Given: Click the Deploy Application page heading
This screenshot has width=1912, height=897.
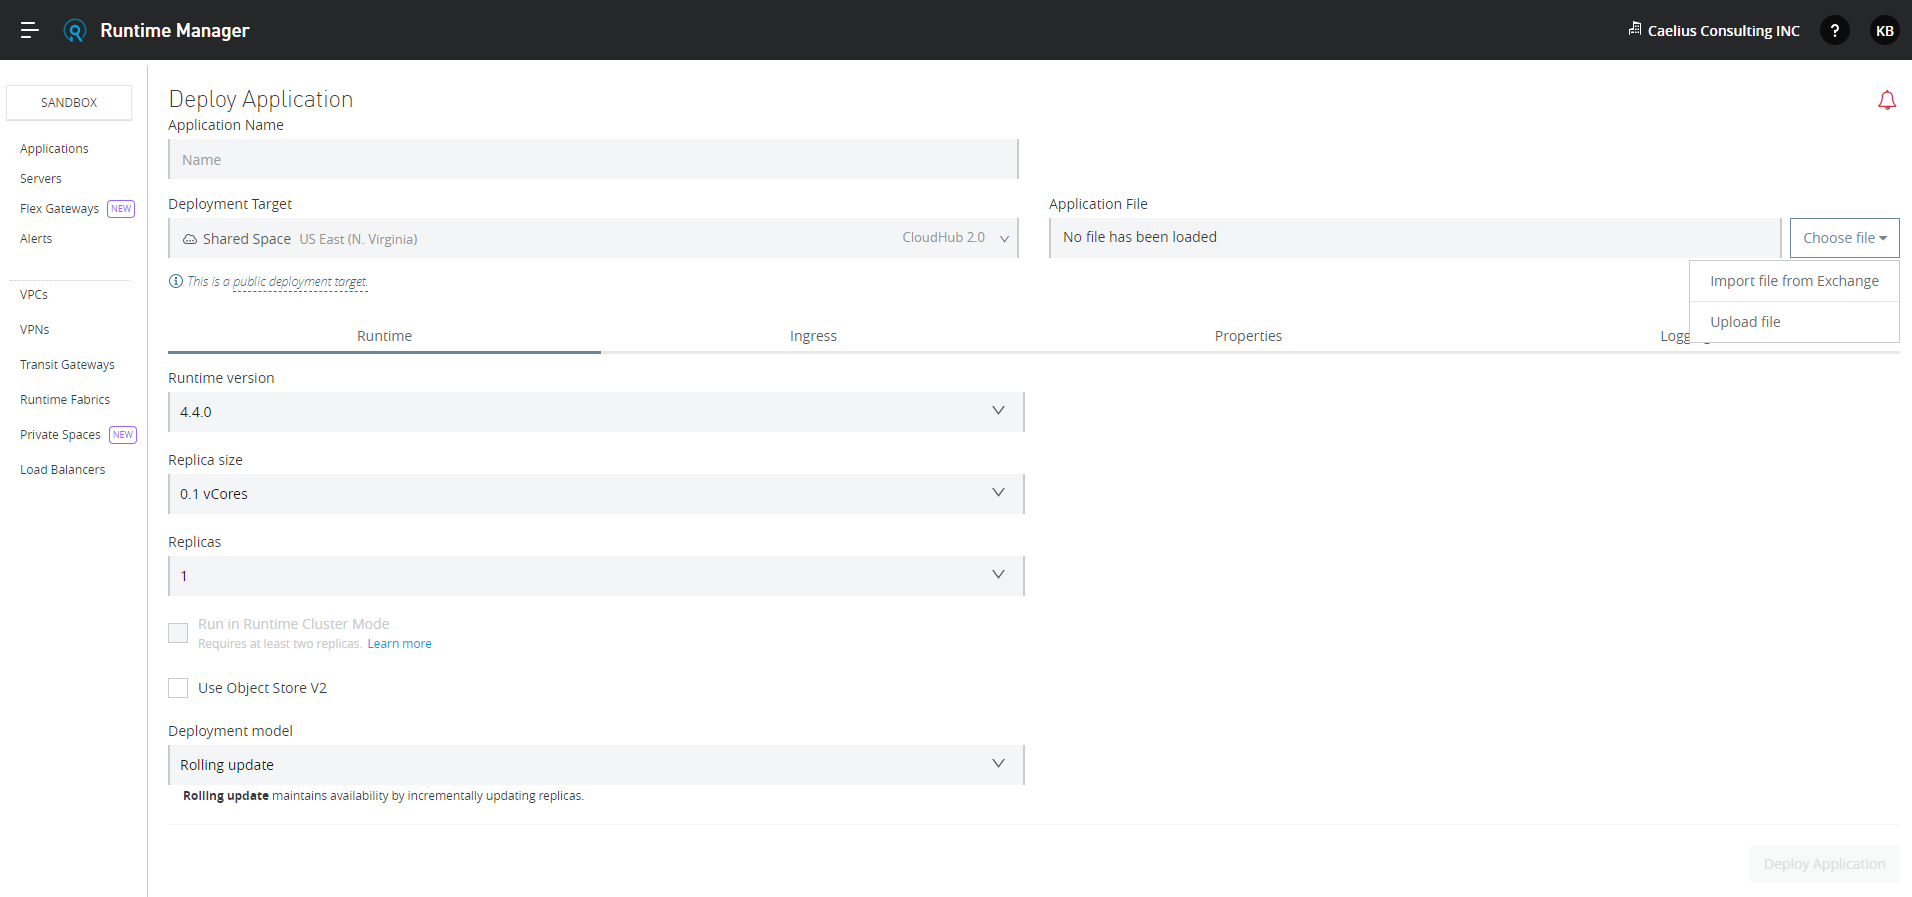Looking at the screenshot, I should pyautogui.click(x=261, y=99).
